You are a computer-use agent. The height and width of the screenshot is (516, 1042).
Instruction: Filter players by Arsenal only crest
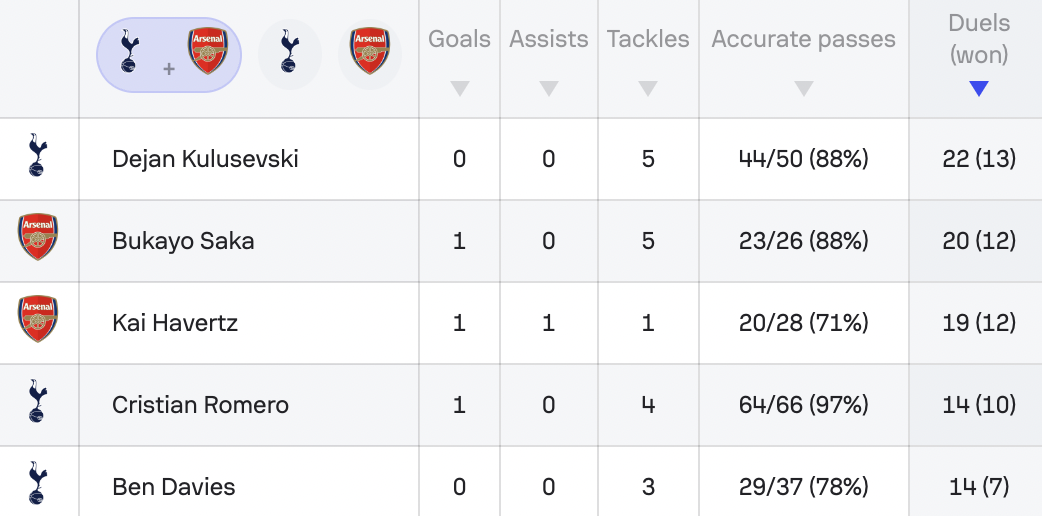tap(369, 55)
